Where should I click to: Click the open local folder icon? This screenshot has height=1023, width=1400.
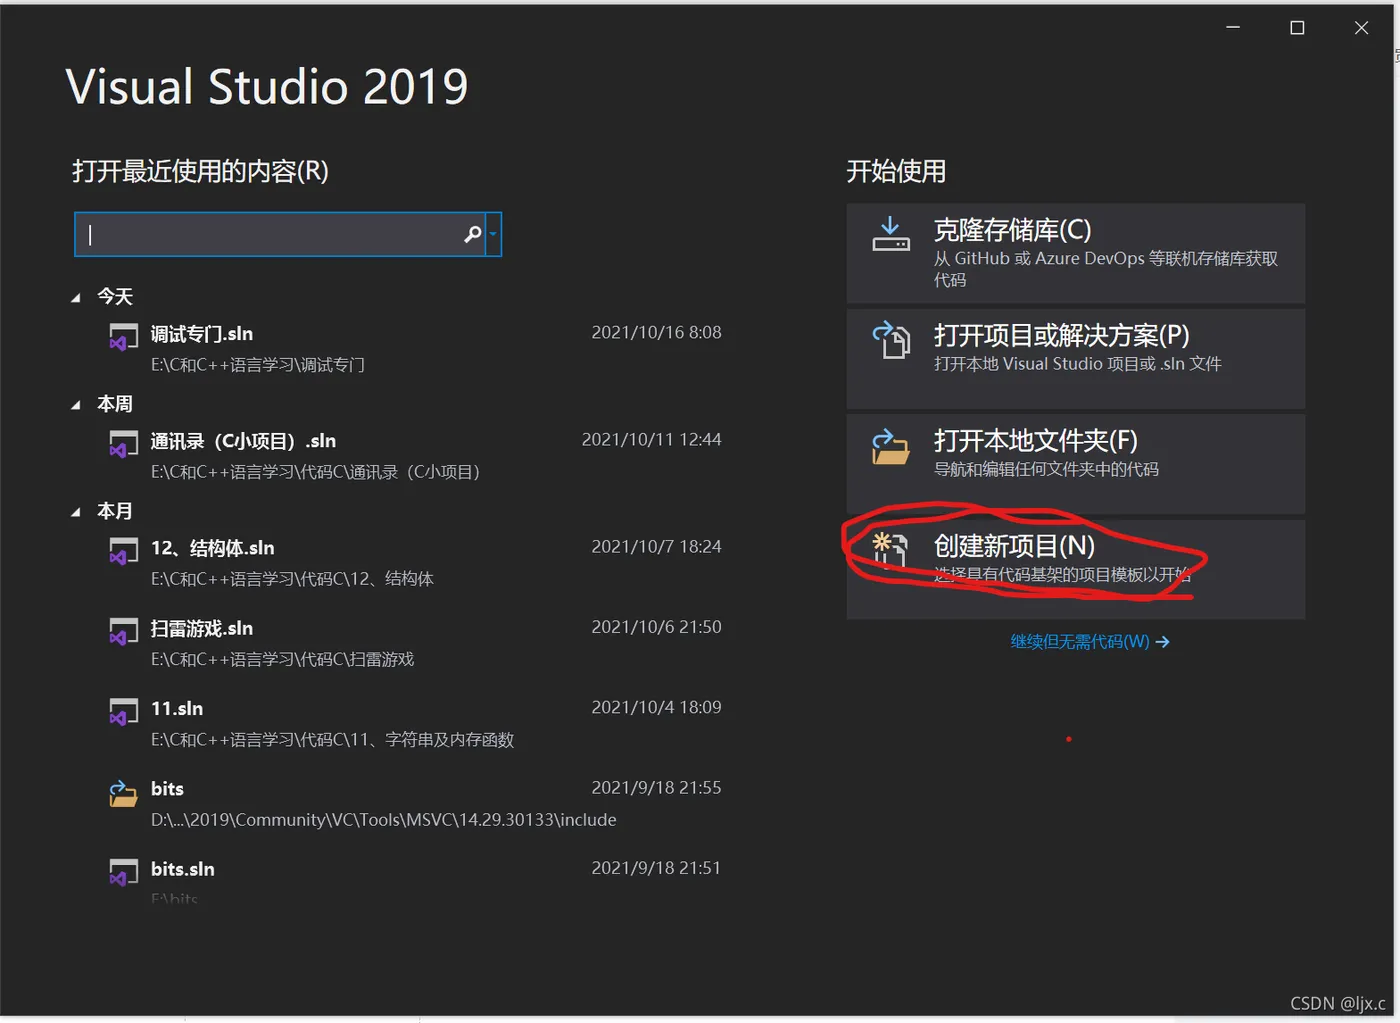(890, 447)
